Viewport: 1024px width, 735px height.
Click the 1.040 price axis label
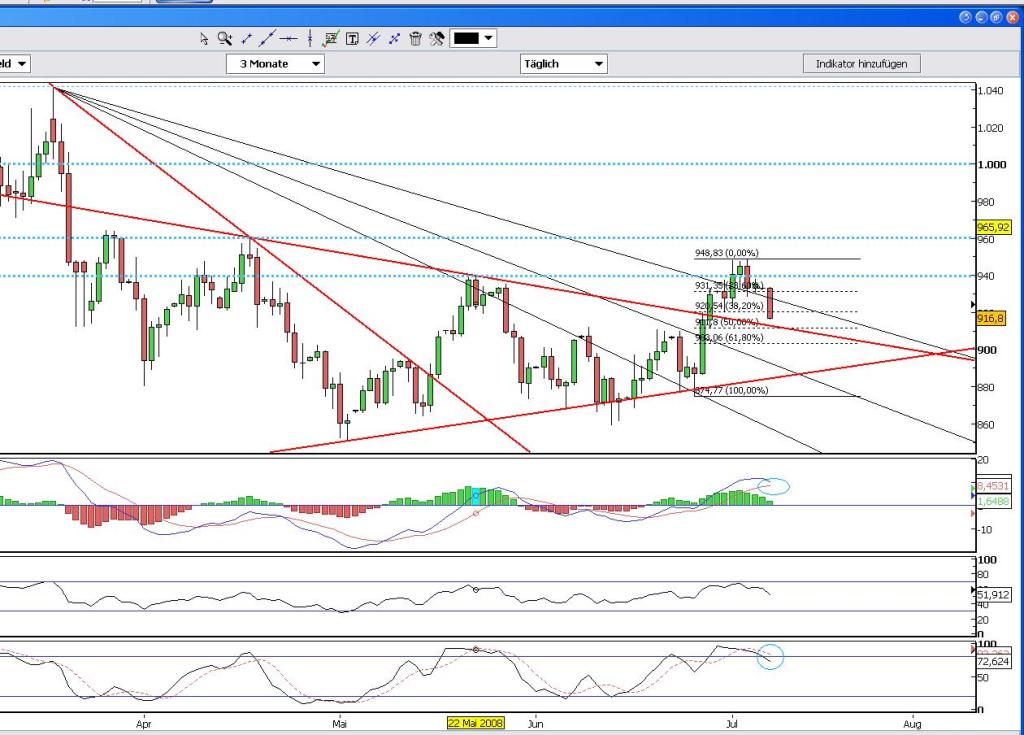(x=990, y=91)
